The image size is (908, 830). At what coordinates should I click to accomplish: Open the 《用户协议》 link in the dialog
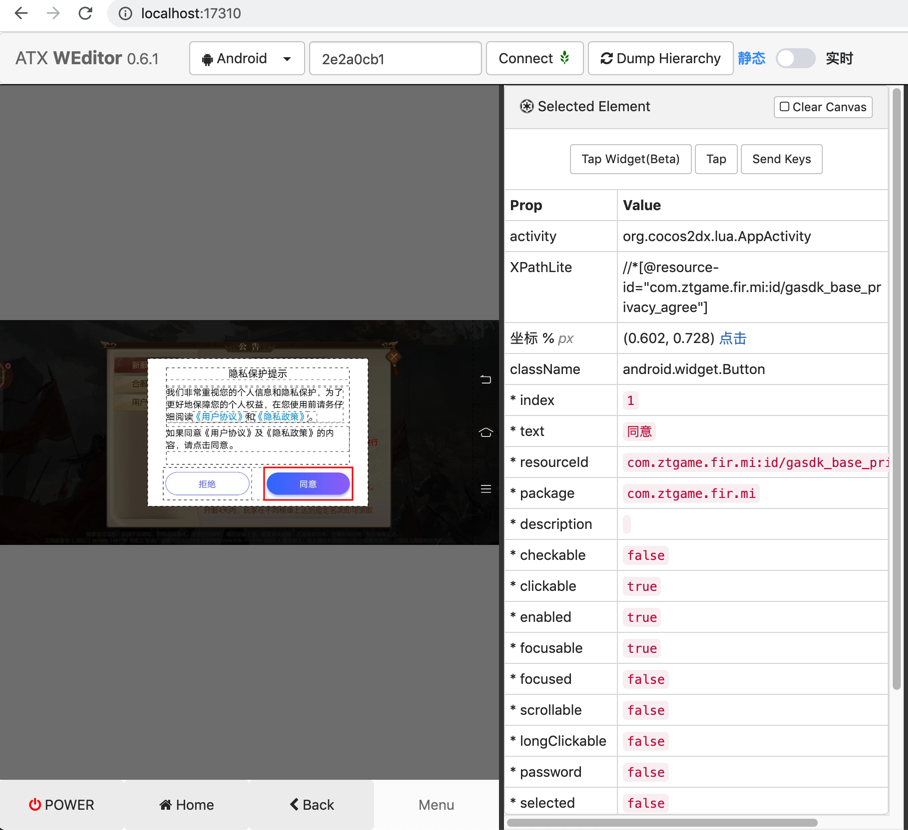218,416
